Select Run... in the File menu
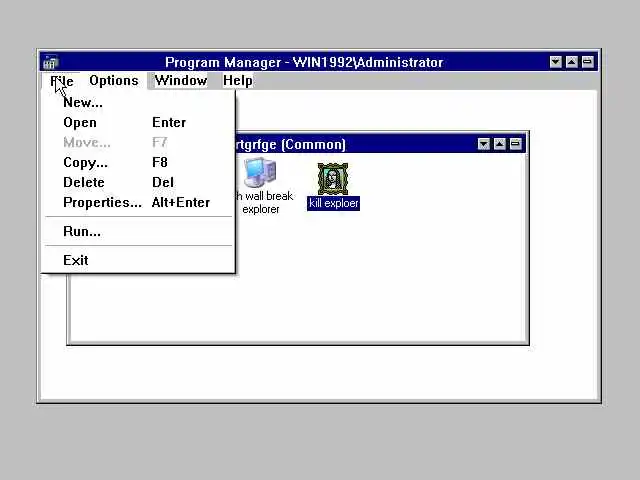This screenshot has height=480, width=640. coord(138,231)
